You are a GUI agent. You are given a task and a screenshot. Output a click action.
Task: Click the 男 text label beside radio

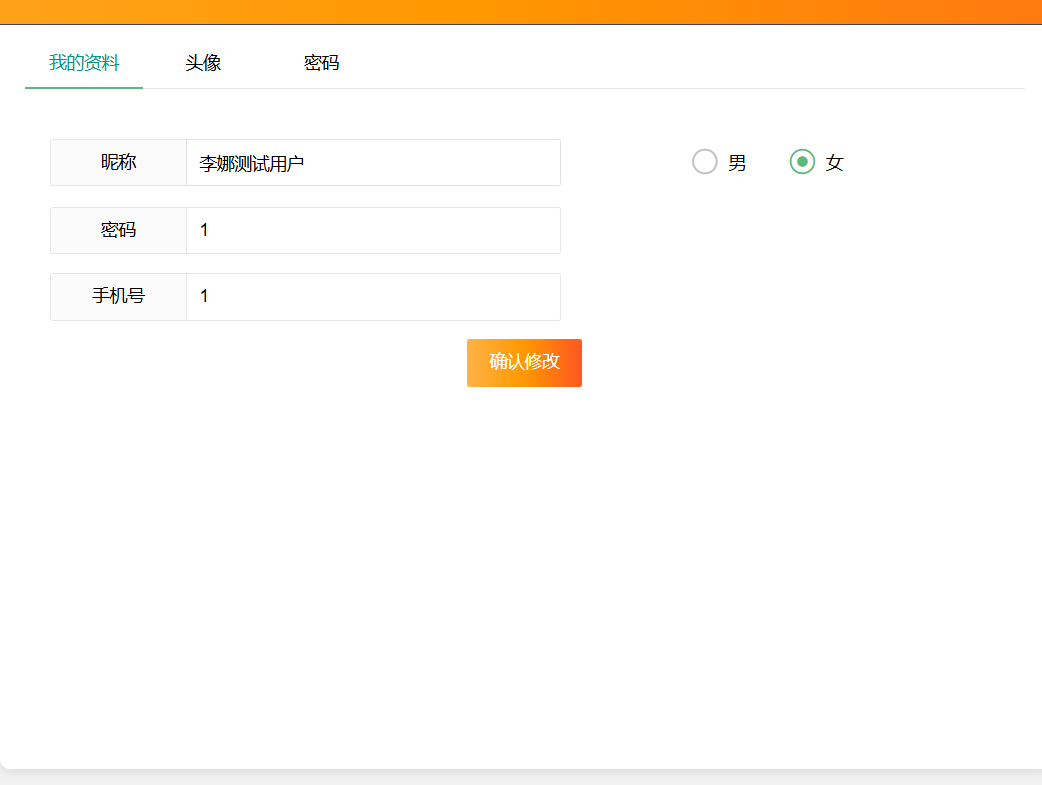737,163
